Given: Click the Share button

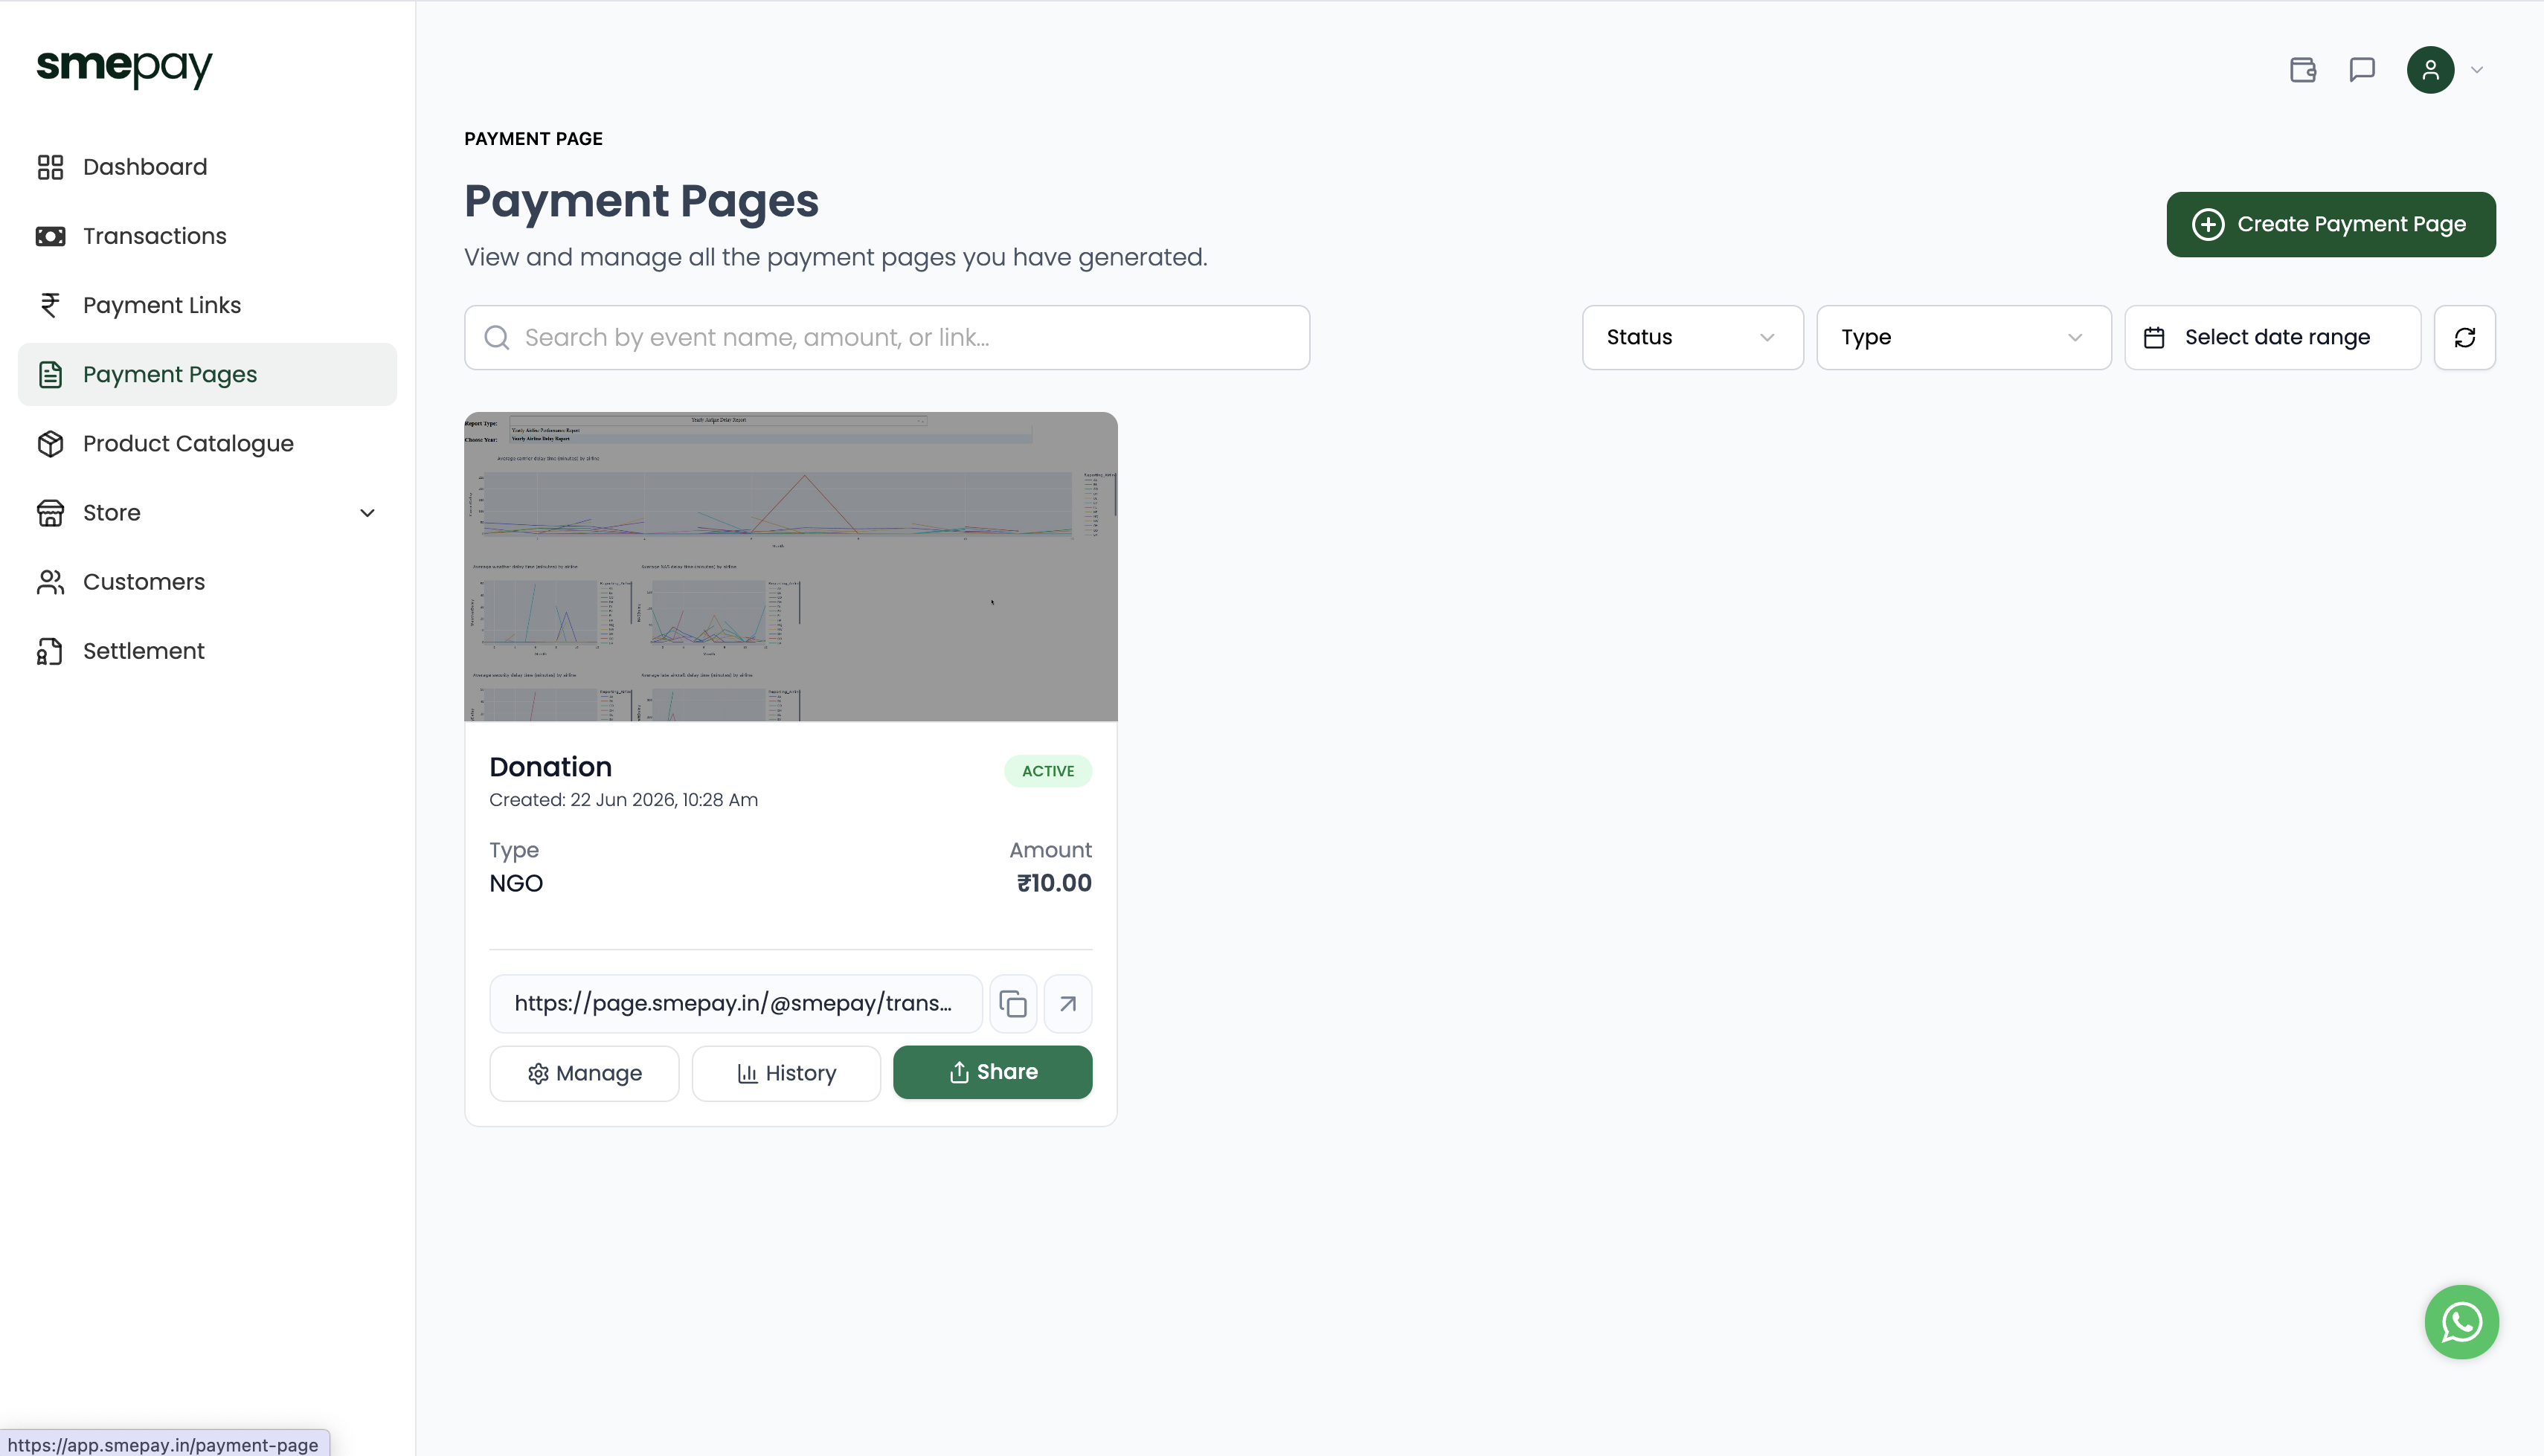Looking at the screenshot, I should (x=992, y=1072).
